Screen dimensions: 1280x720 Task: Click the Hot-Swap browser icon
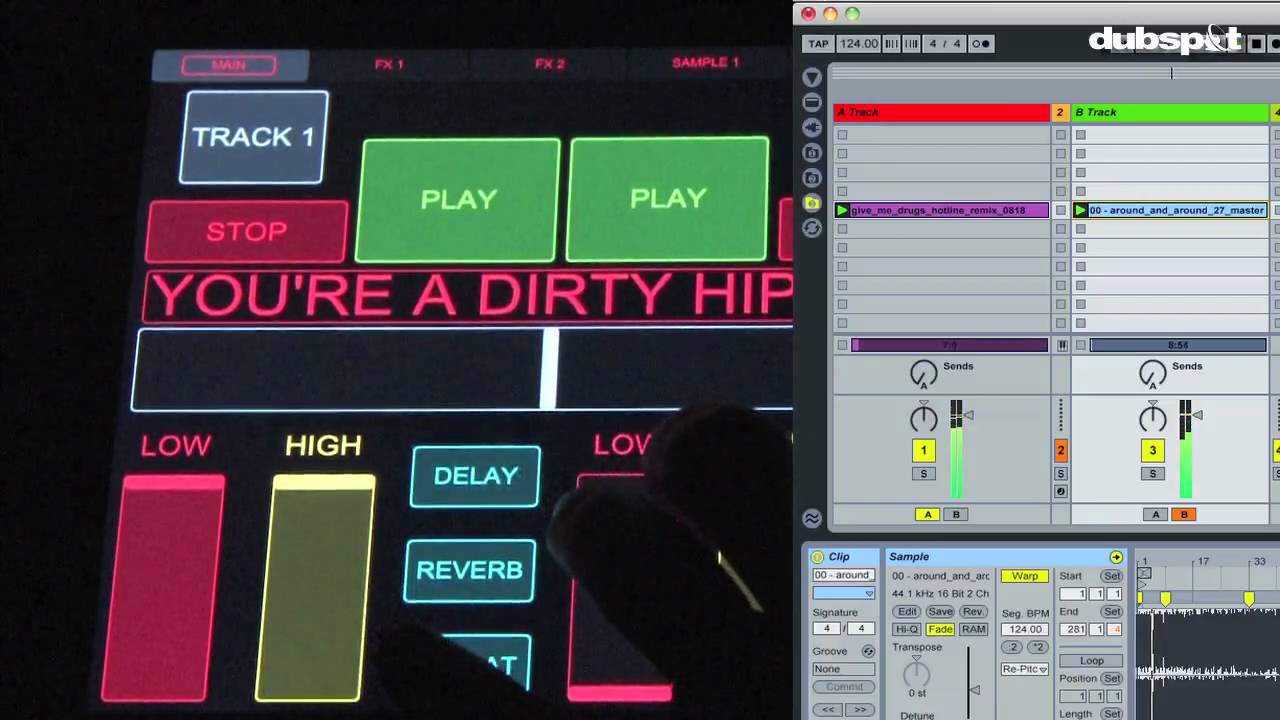(812, 228)
